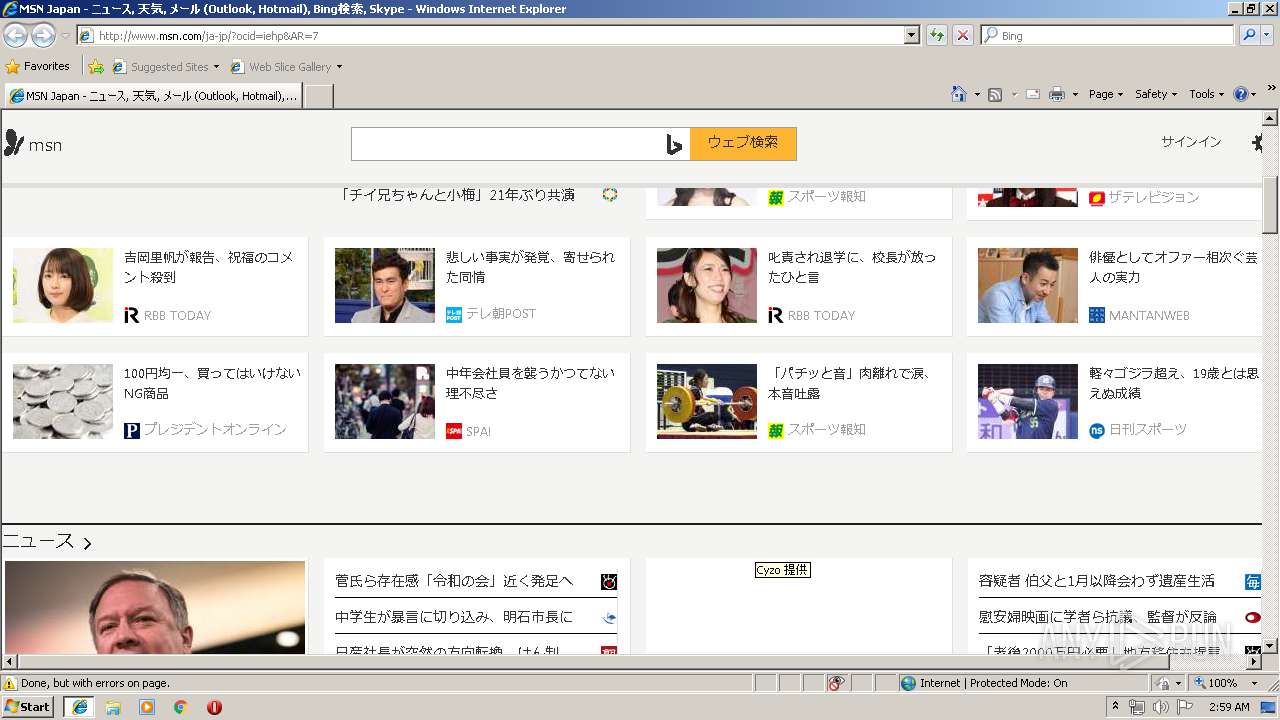Read 菅氏ら存在感「令和の会」 news headline
Screen dimensions: 1280x720
[x=454, y=581]
